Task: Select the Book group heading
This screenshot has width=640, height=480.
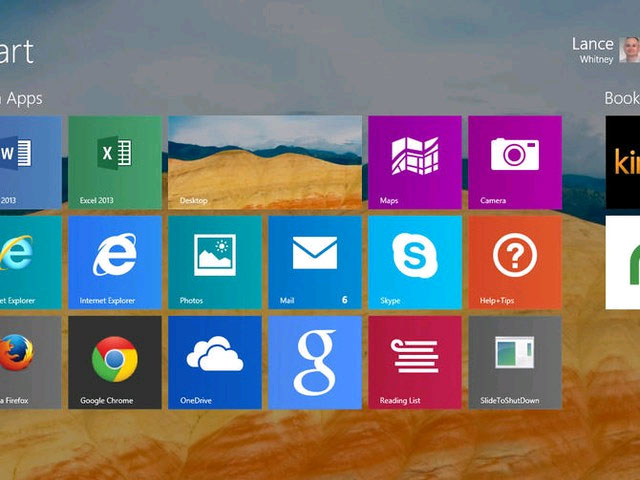Action: [x=622, y=98]
